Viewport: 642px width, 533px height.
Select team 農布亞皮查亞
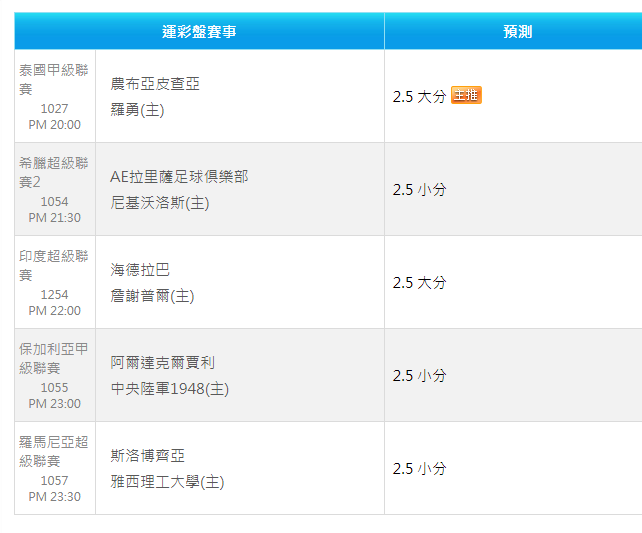pos(155,84)
